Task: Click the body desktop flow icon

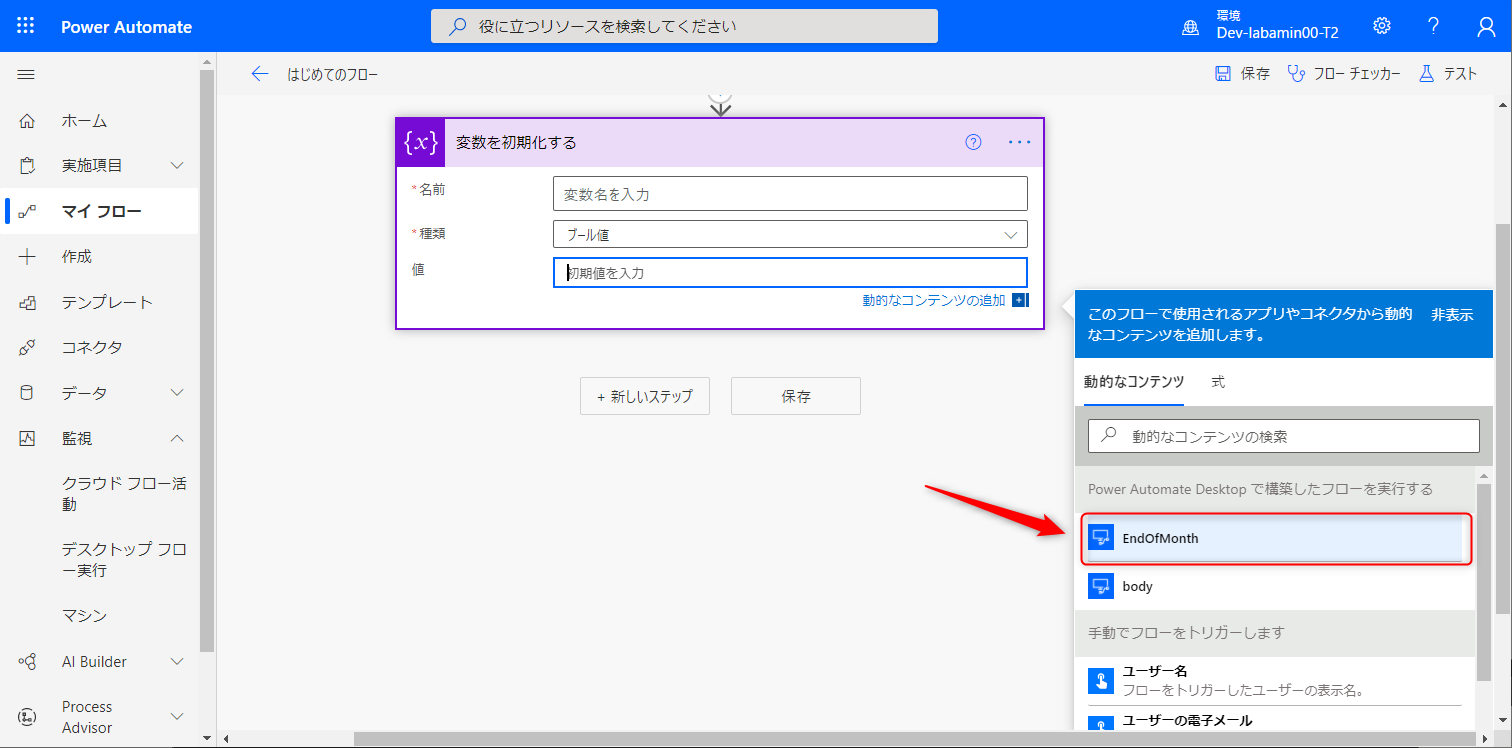Action: click(1101, 586)
